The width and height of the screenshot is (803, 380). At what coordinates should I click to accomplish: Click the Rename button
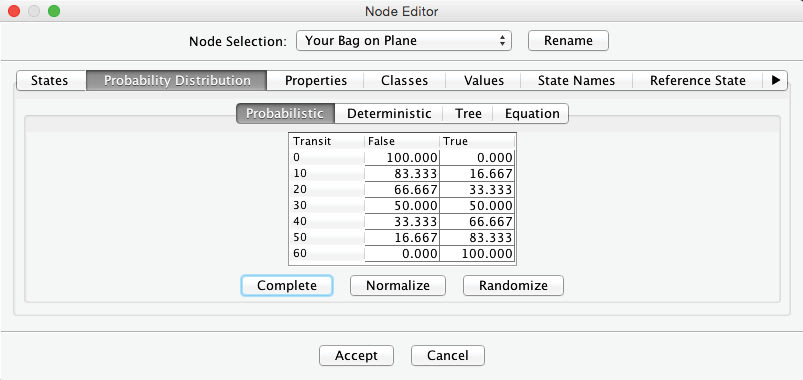point(568,40)
